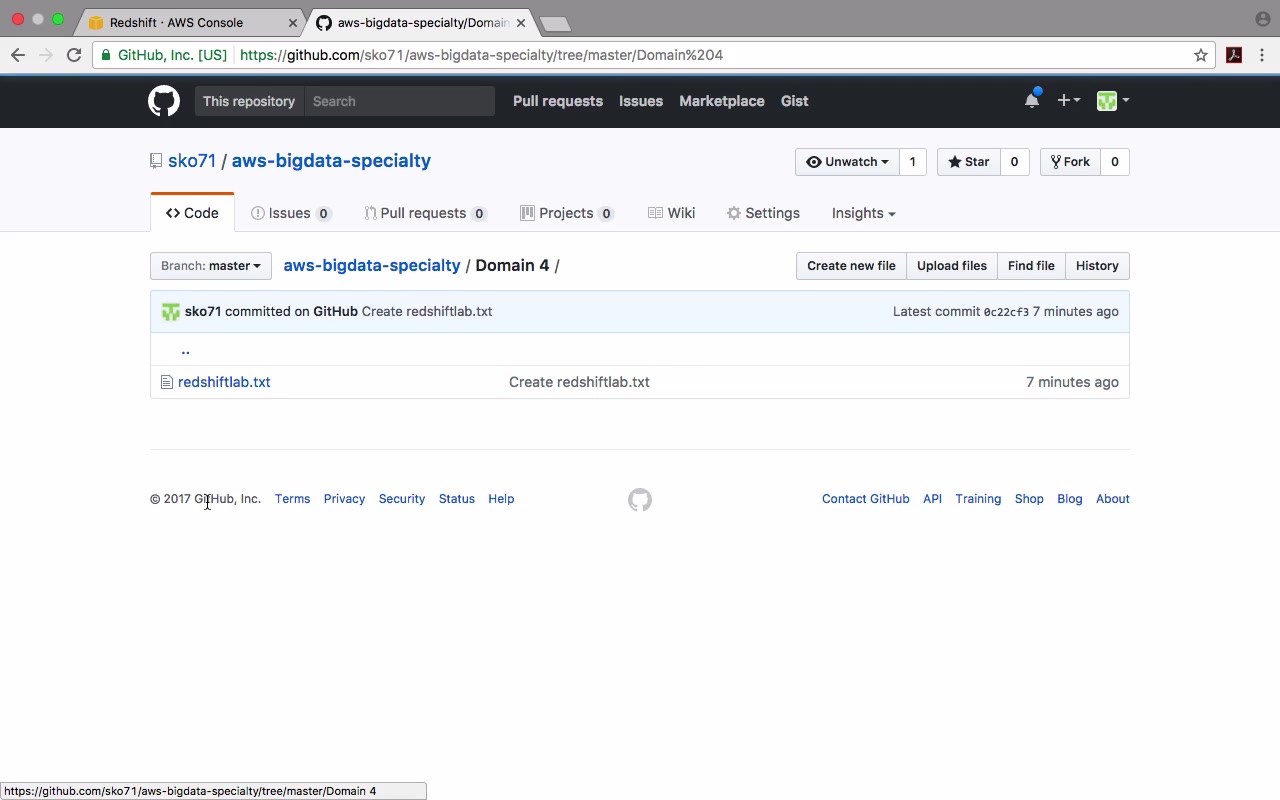Click the sko71 owner link
The image size is (1280, 800).
click(192, 161)
